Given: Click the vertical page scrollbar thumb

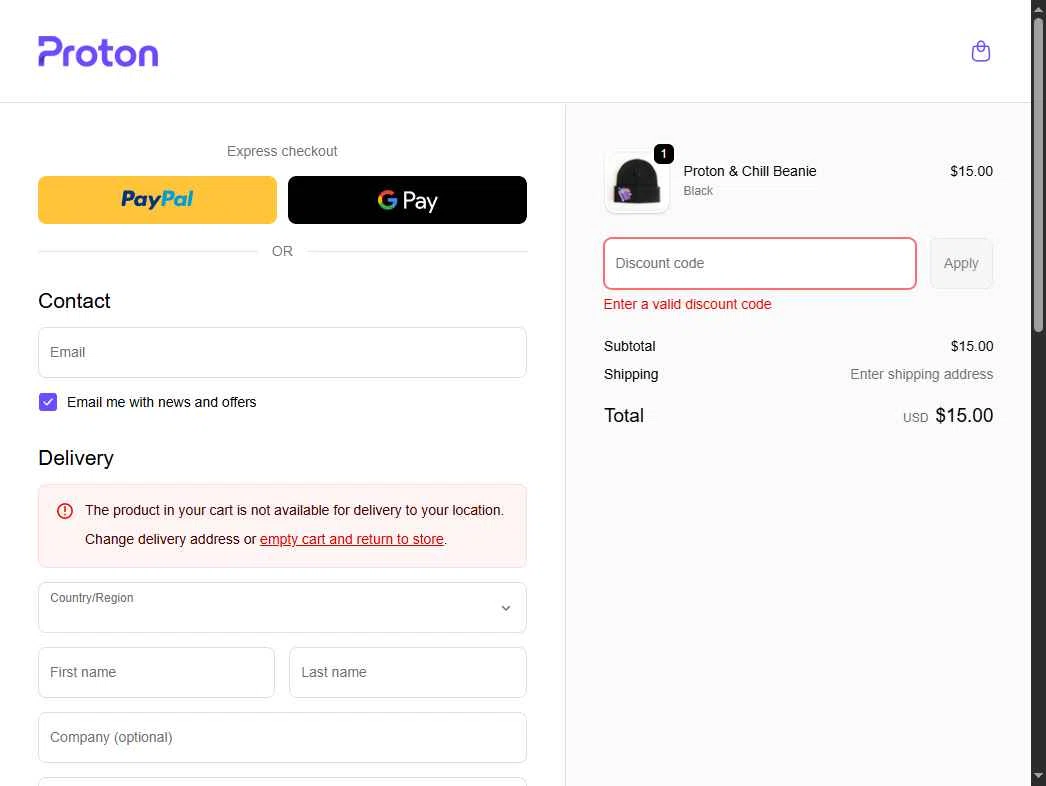Looking at the screenshot, I should pos(1038,173).
